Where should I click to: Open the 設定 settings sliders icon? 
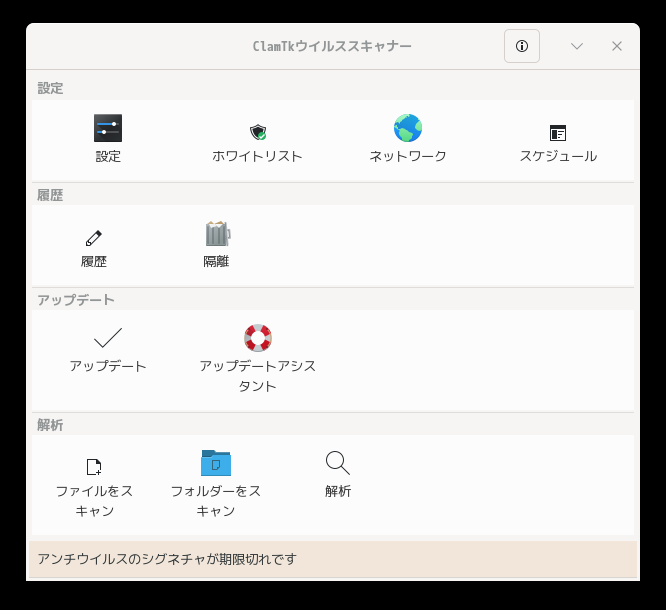[108, 128]
